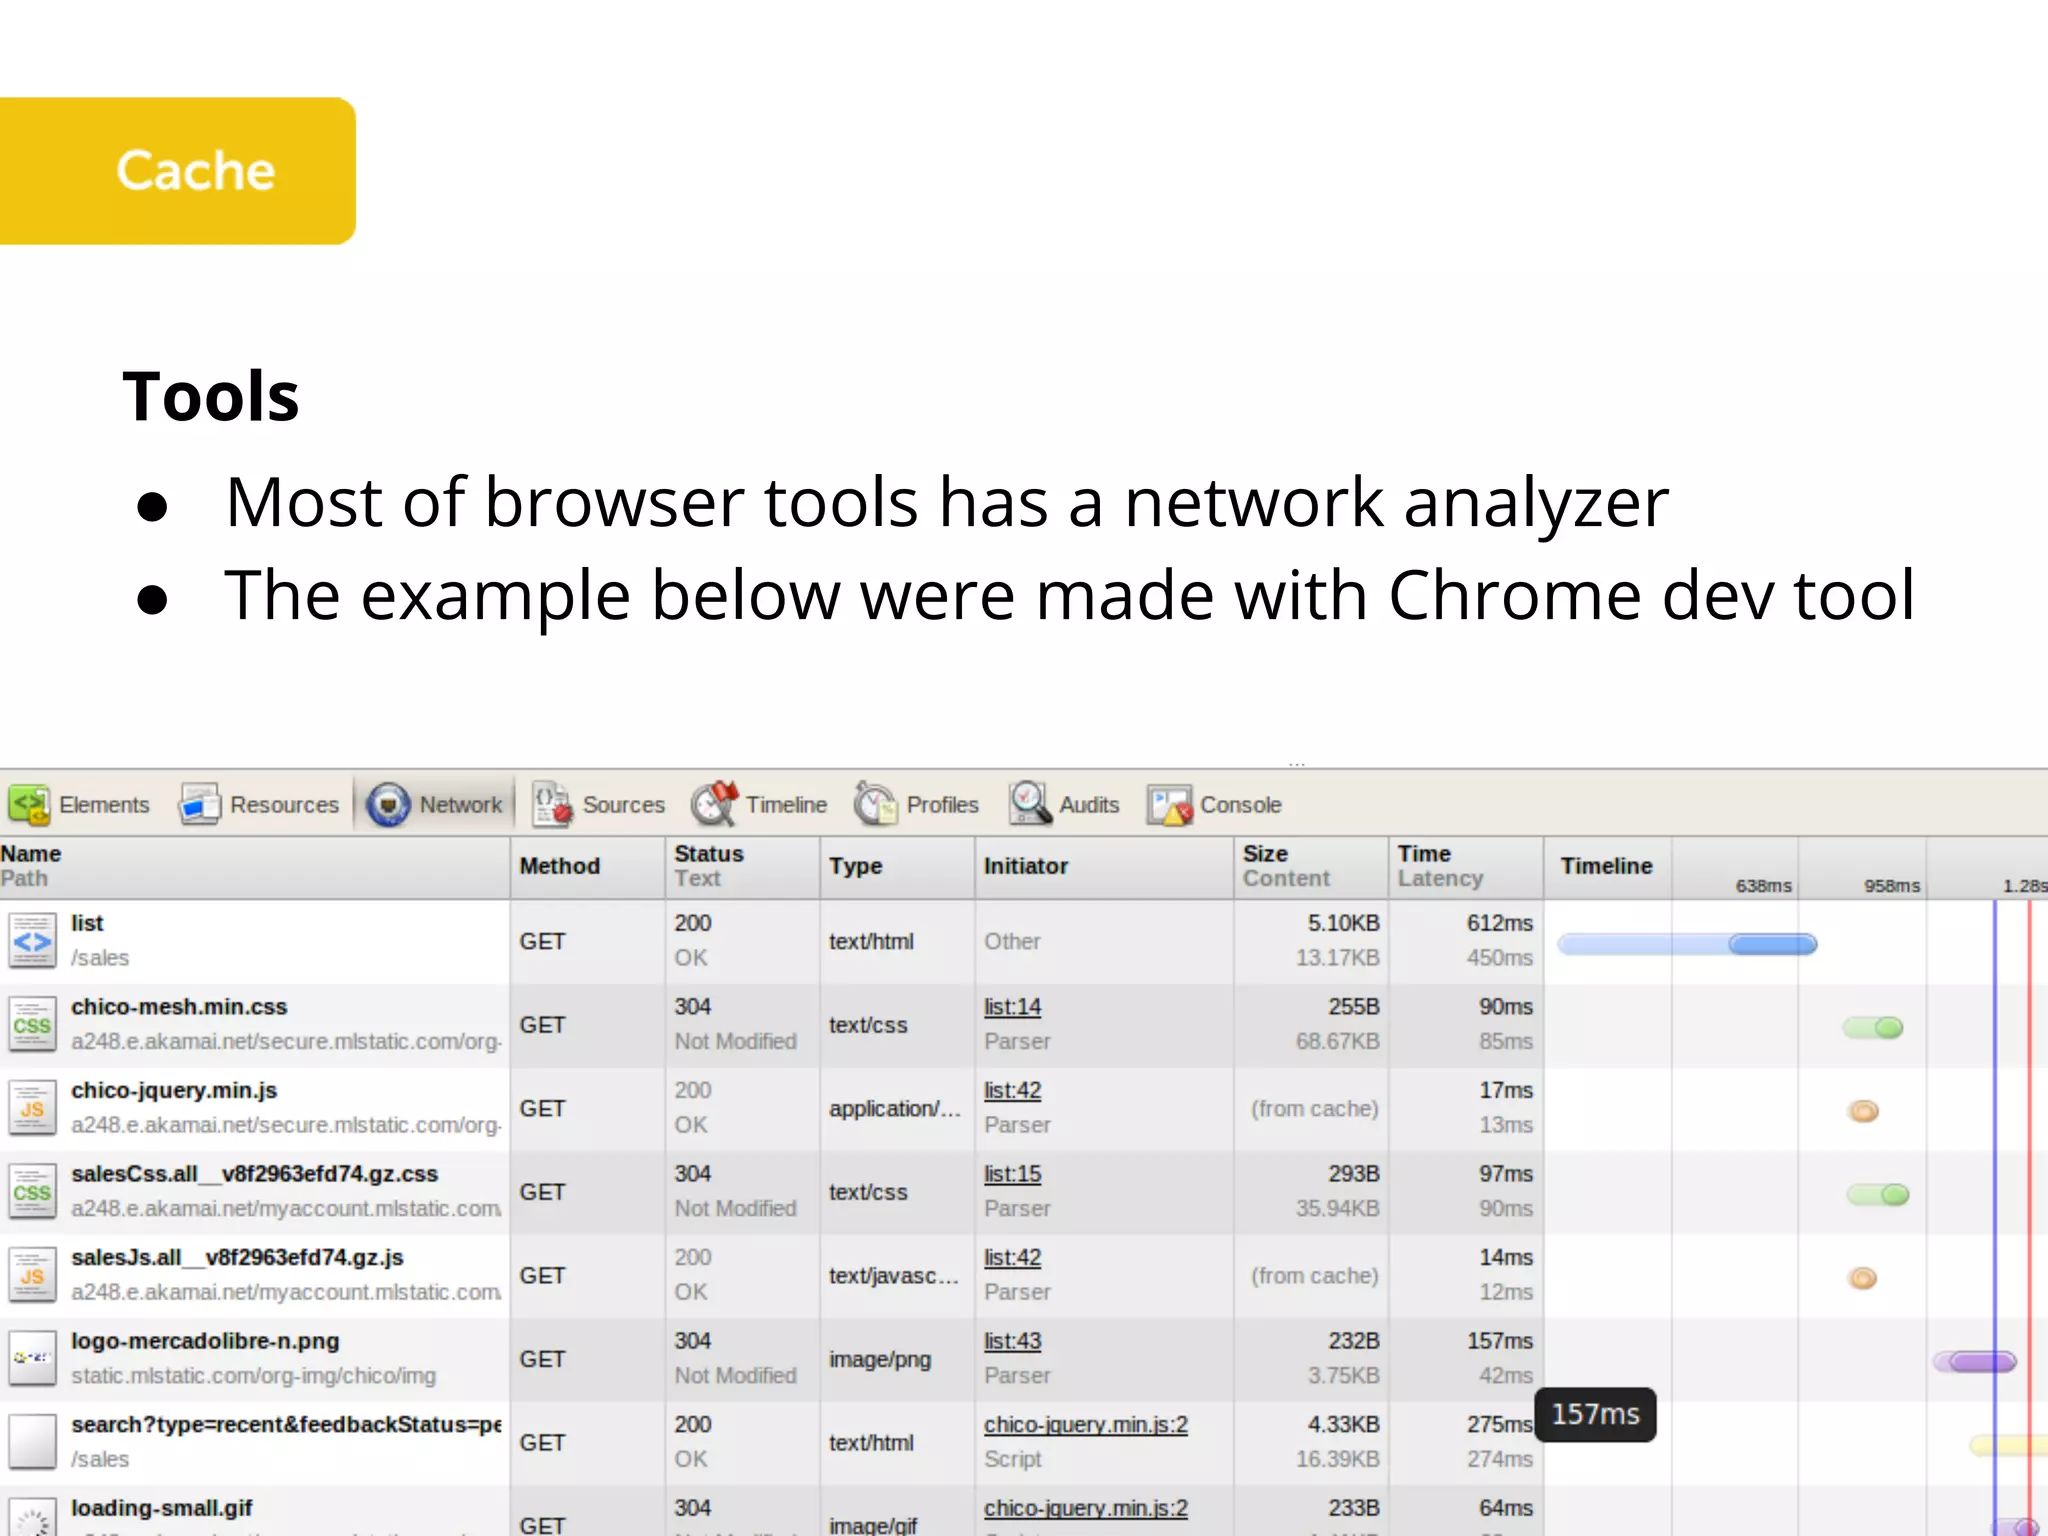The height and width of the screenshot is (1536, 2048).
Task: Open the Resources panel icon
Action: point(200,804)
